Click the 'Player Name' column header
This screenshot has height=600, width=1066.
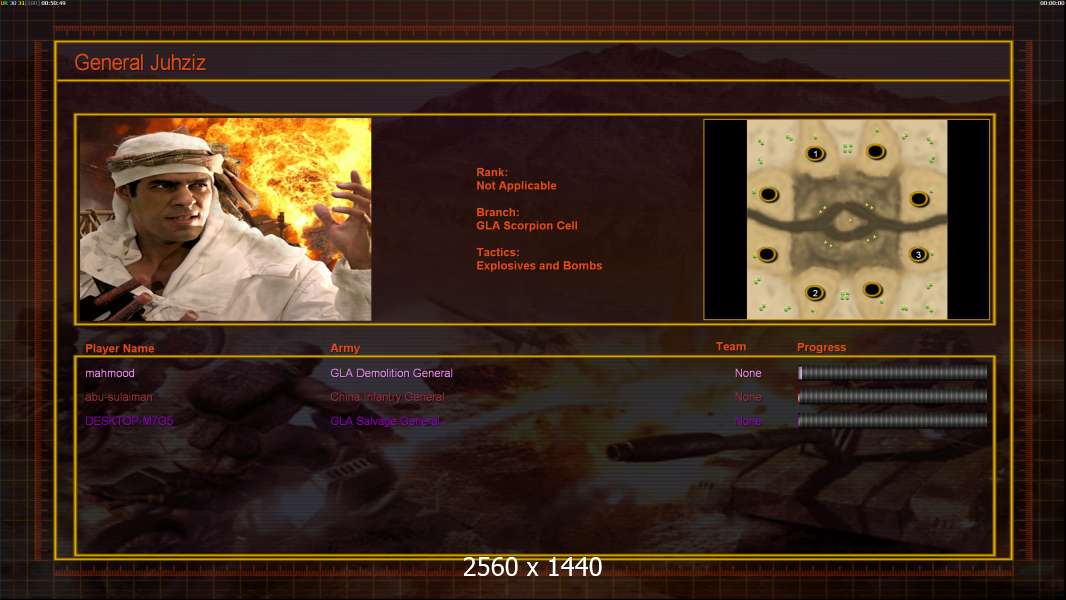tap(120, 348)
